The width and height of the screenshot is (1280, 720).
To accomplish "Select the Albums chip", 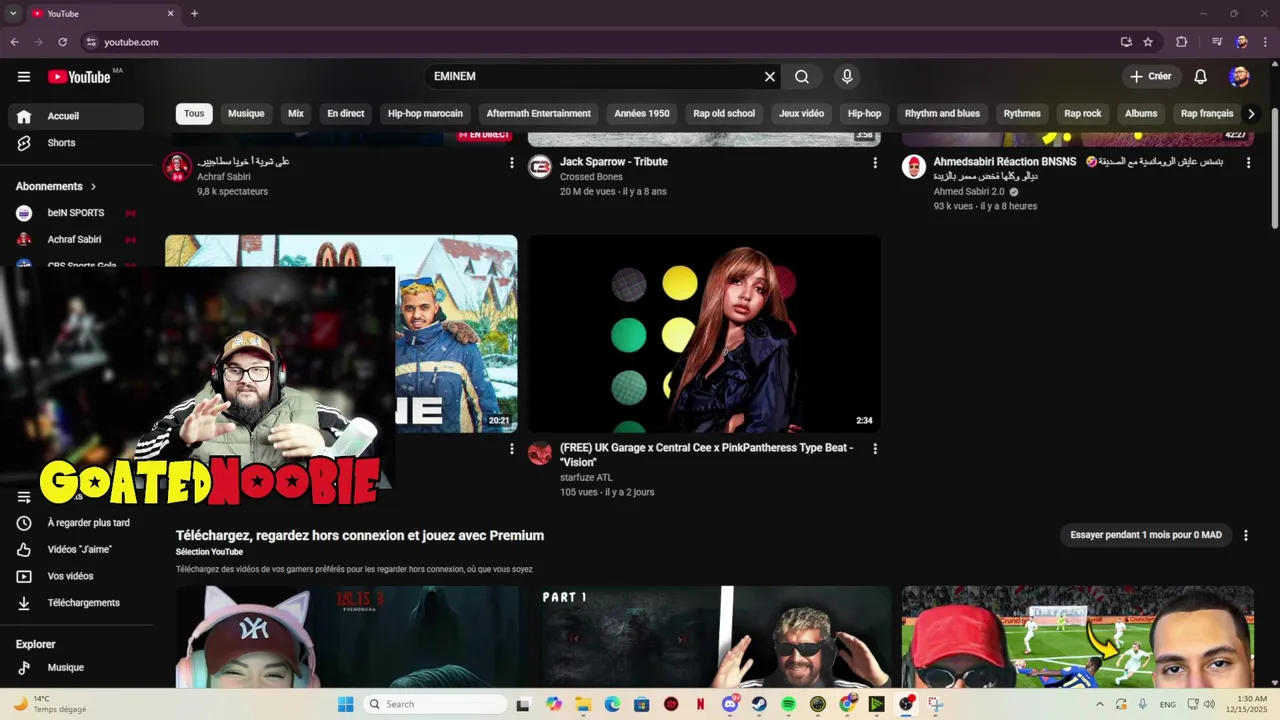I will 1141,114.
